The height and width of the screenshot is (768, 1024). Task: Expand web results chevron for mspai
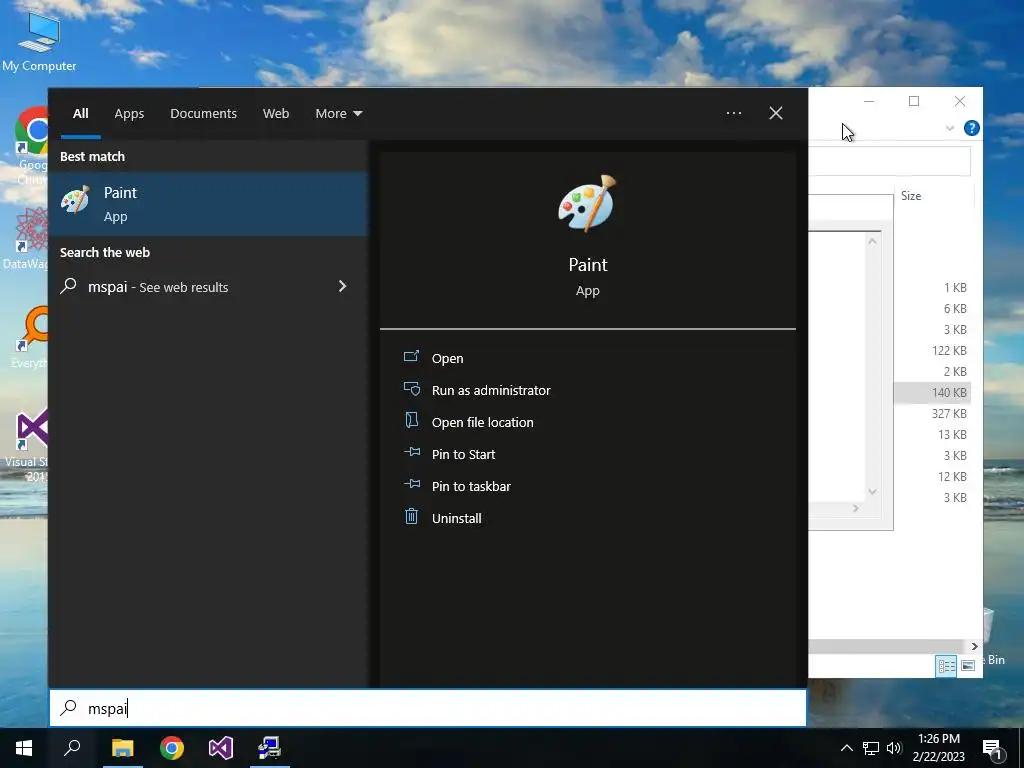pos(342,286)
